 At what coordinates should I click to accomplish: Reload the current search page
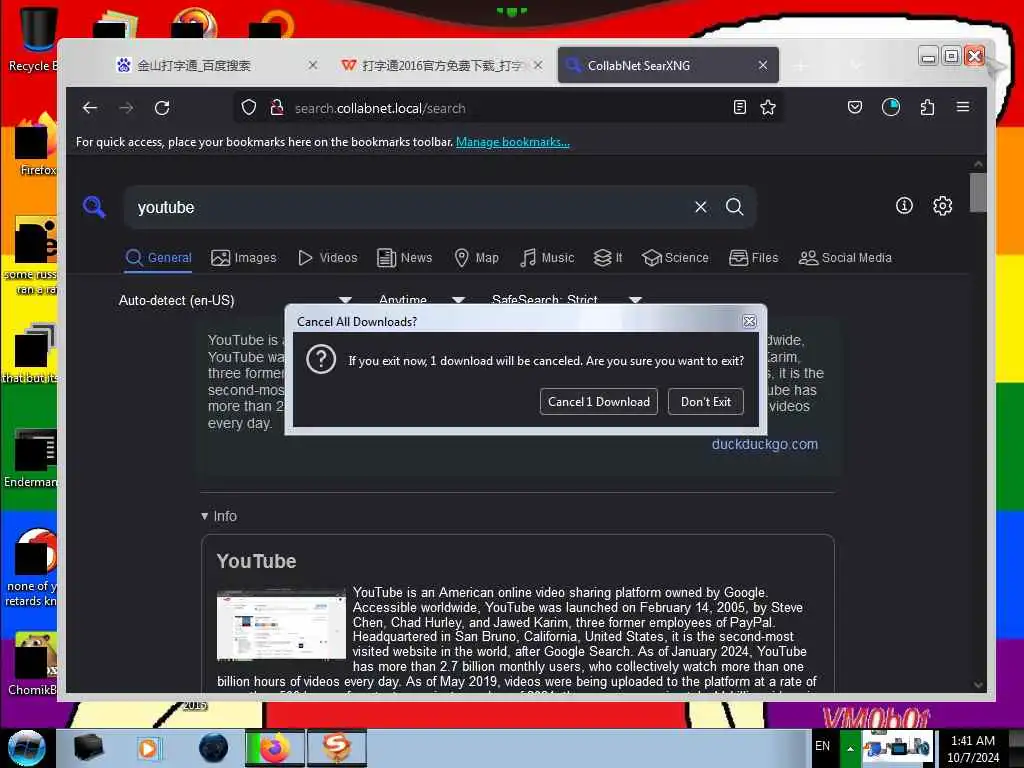point(162,108)
